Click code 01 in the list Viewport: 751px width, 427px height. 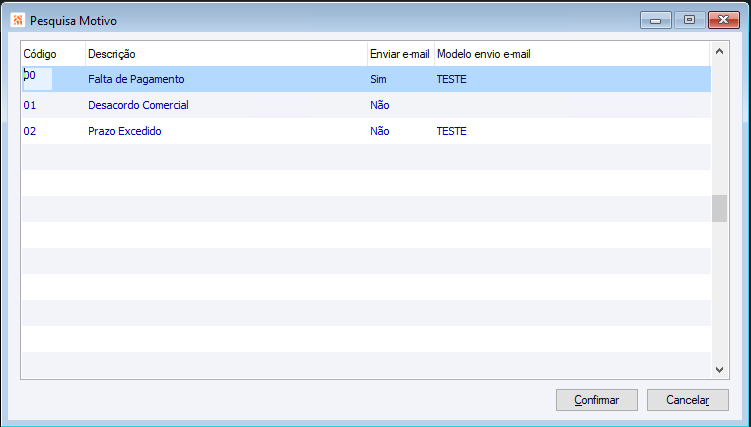[30, 105]
